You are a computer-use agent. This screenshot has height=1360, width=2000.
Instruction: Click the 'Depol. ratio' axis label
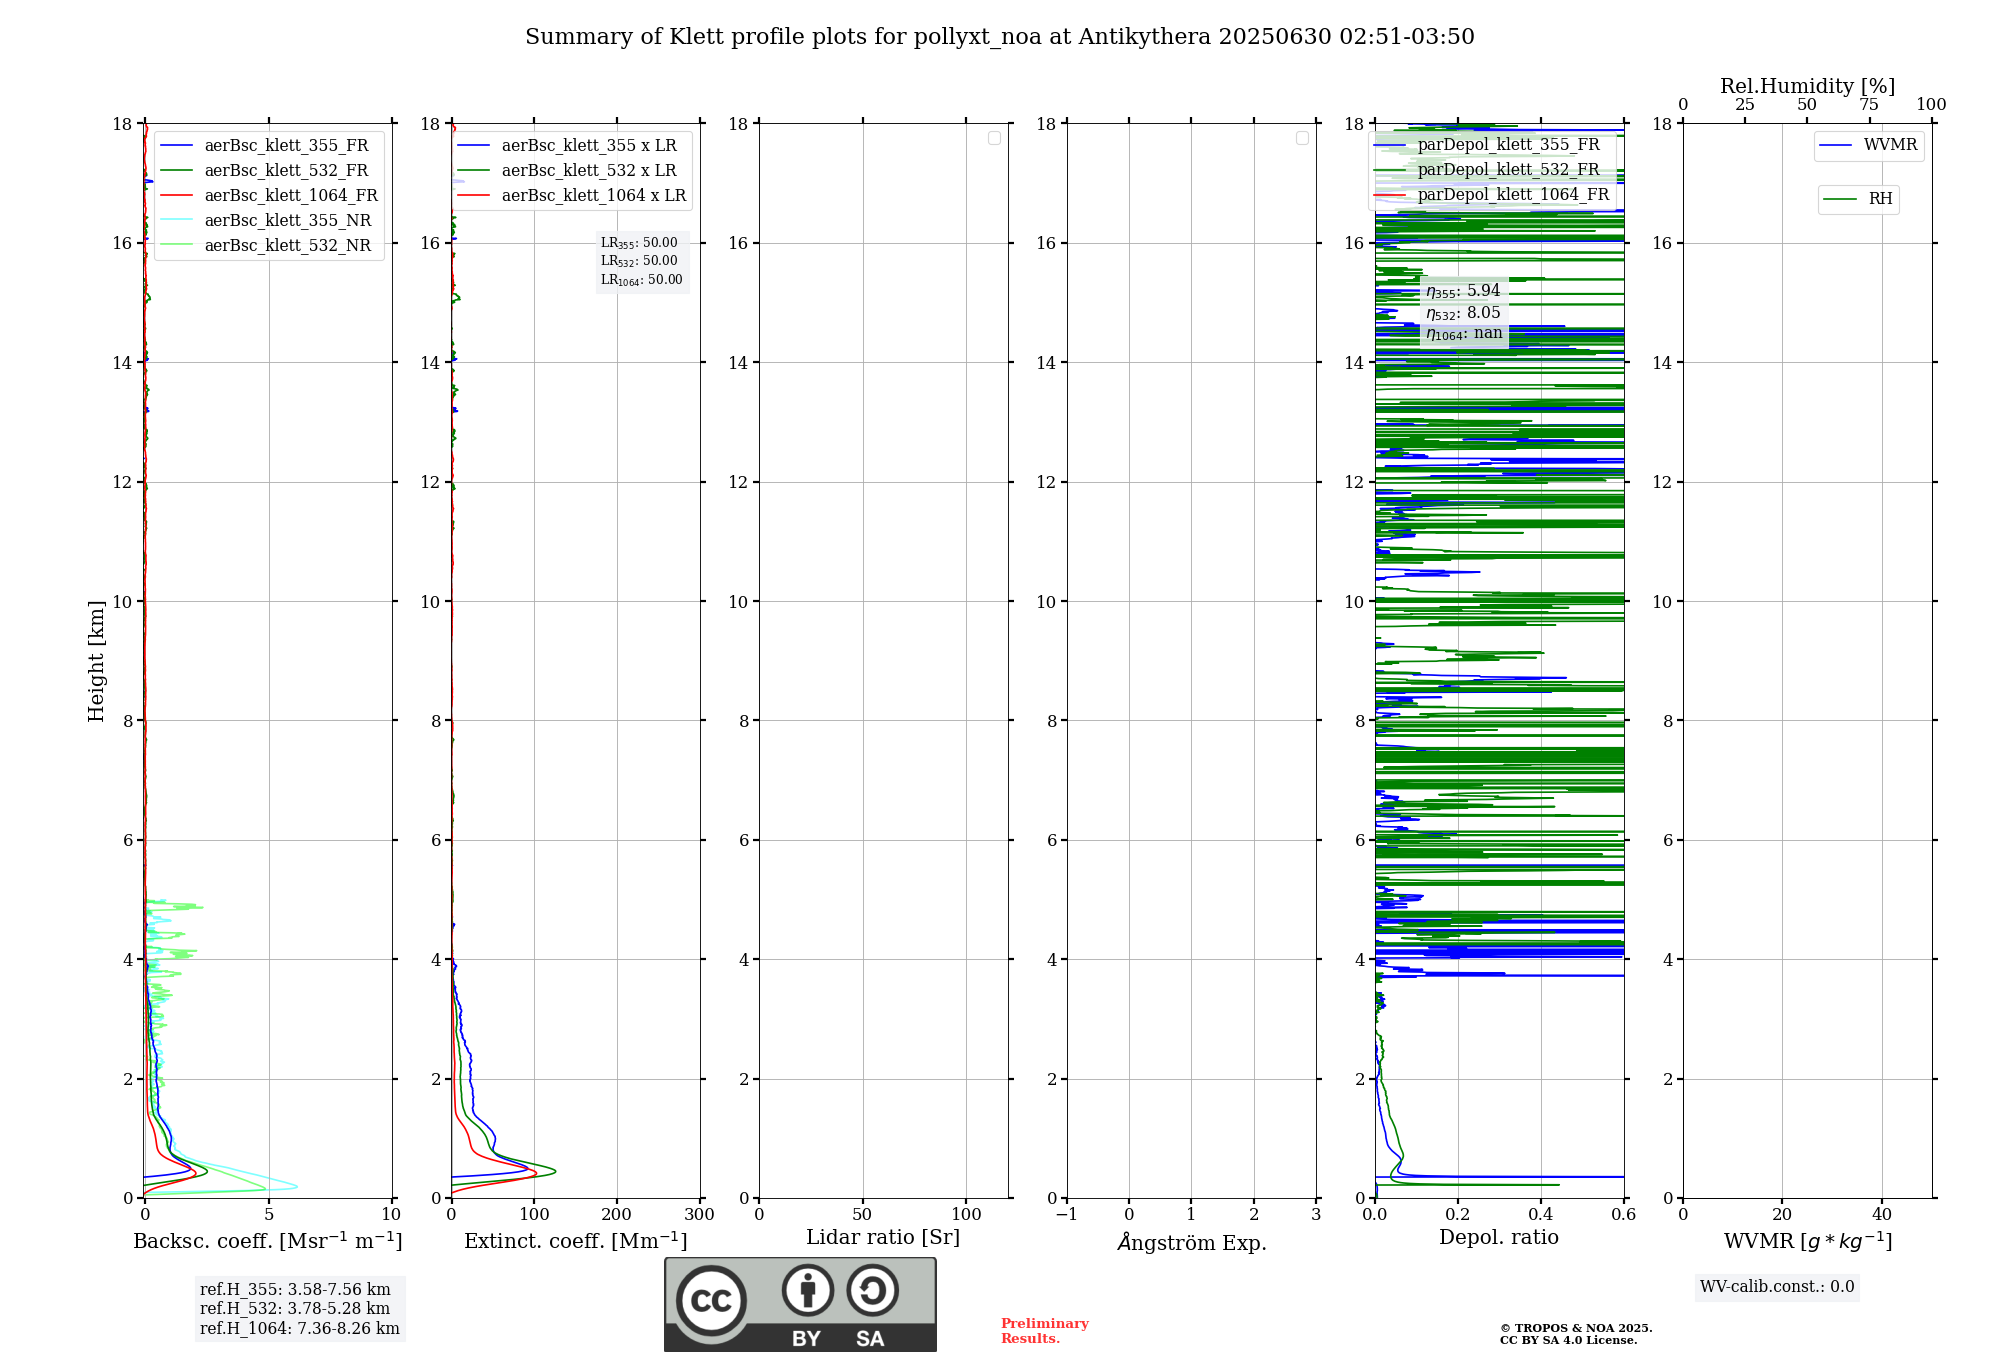[1499, 1238]
